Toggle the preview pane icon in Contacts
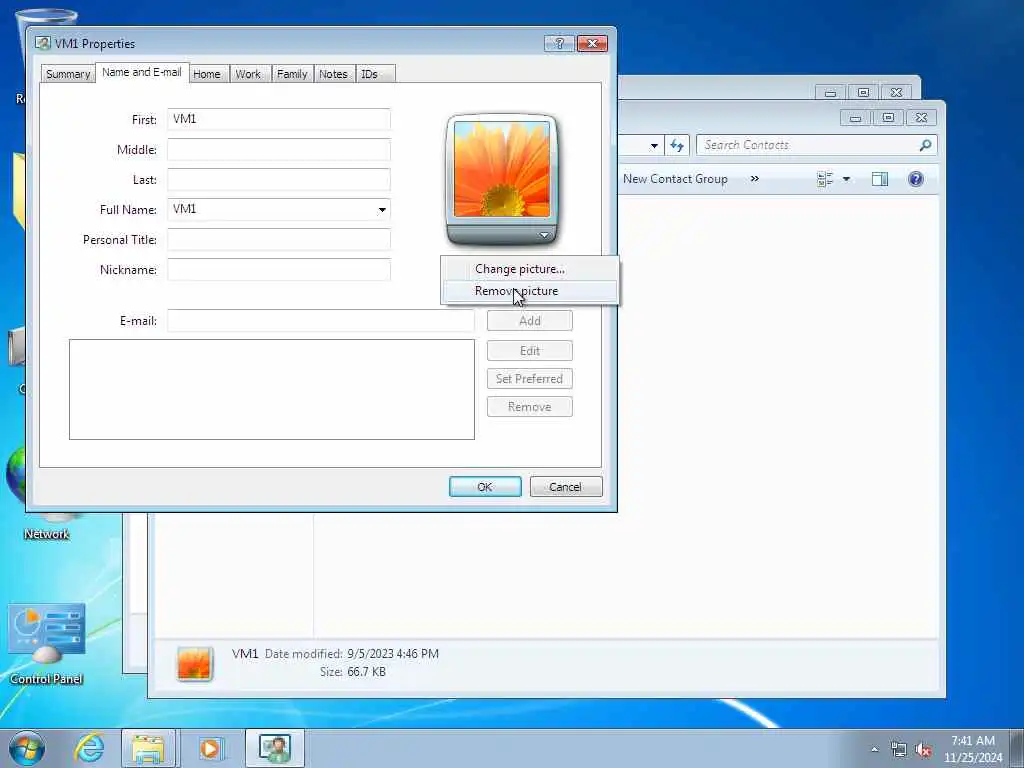 coord(880,179)
